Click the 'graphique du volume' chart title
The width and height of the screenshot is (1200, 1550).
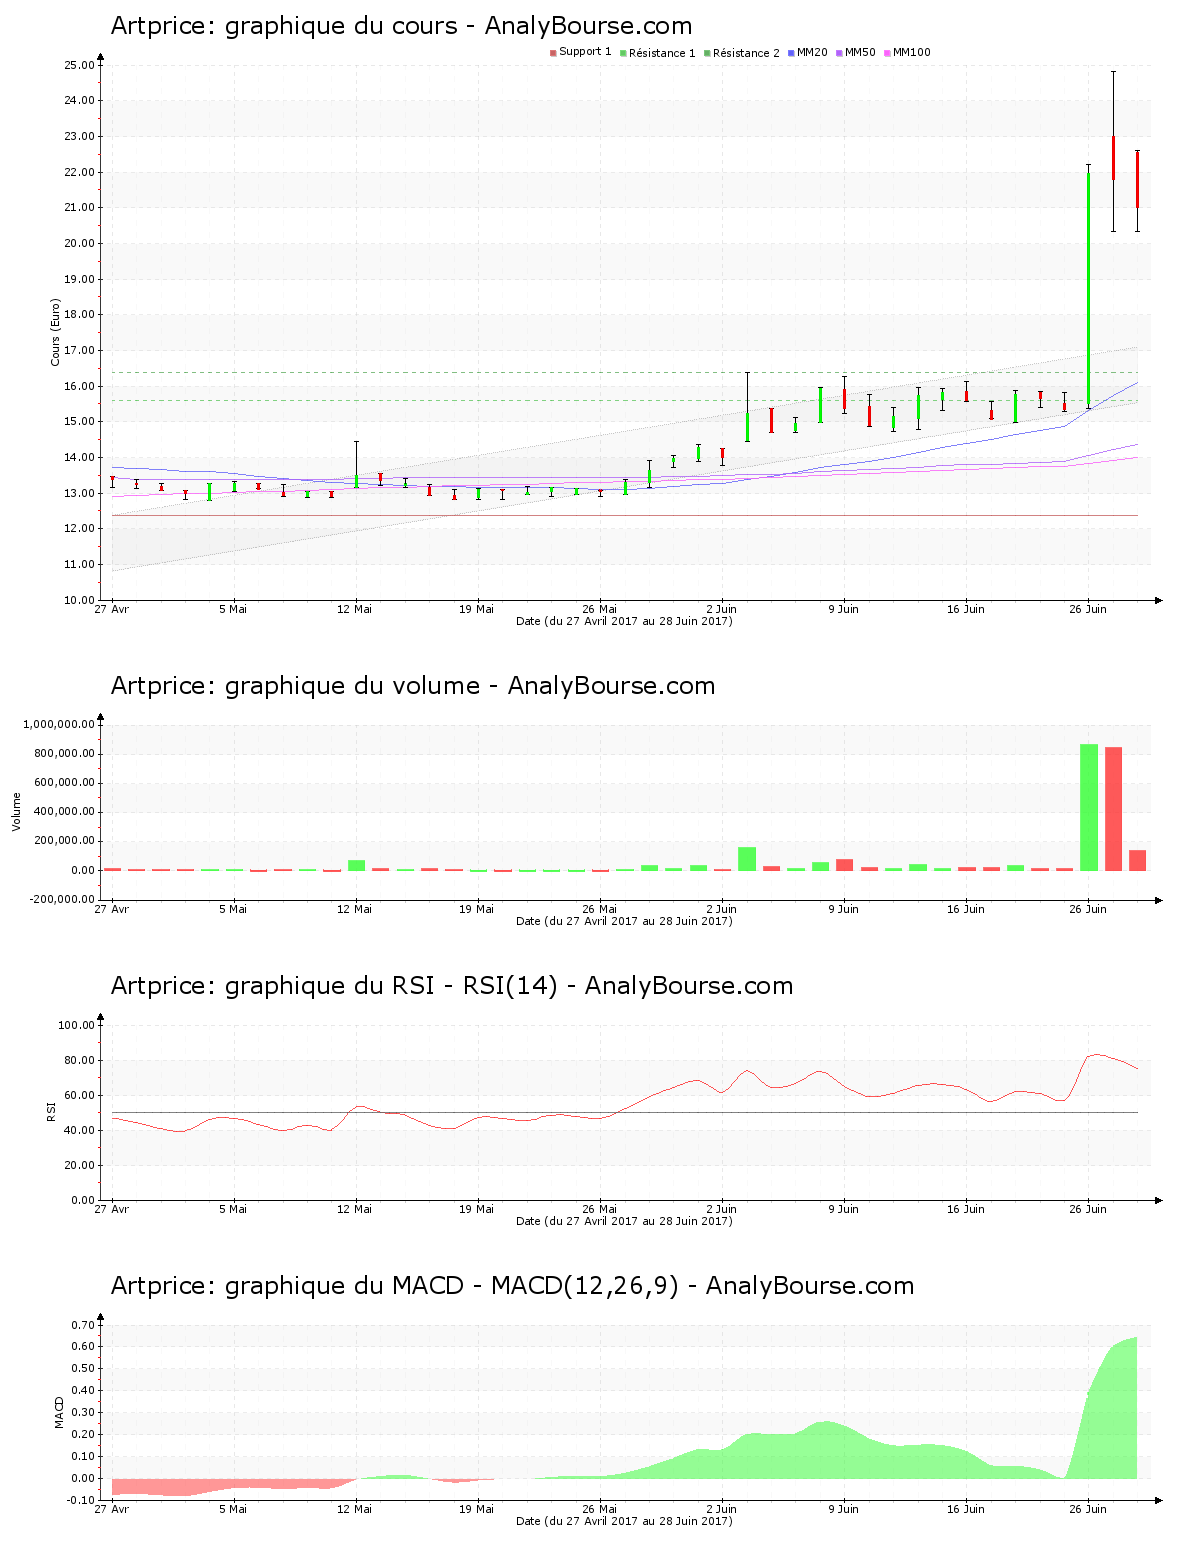[x=413, y=686]
